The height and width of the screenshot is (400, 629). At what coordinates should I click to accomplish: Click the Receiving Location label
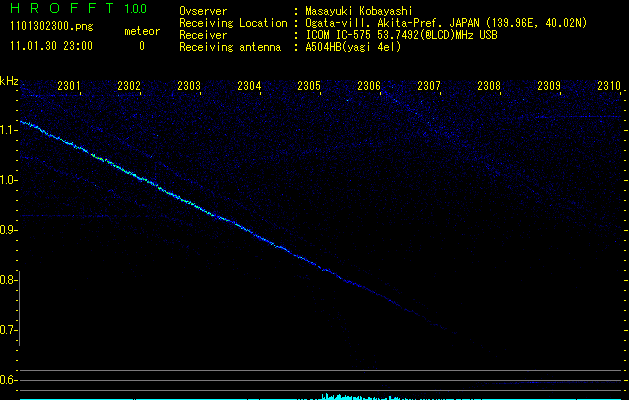[x=233, y=23]
